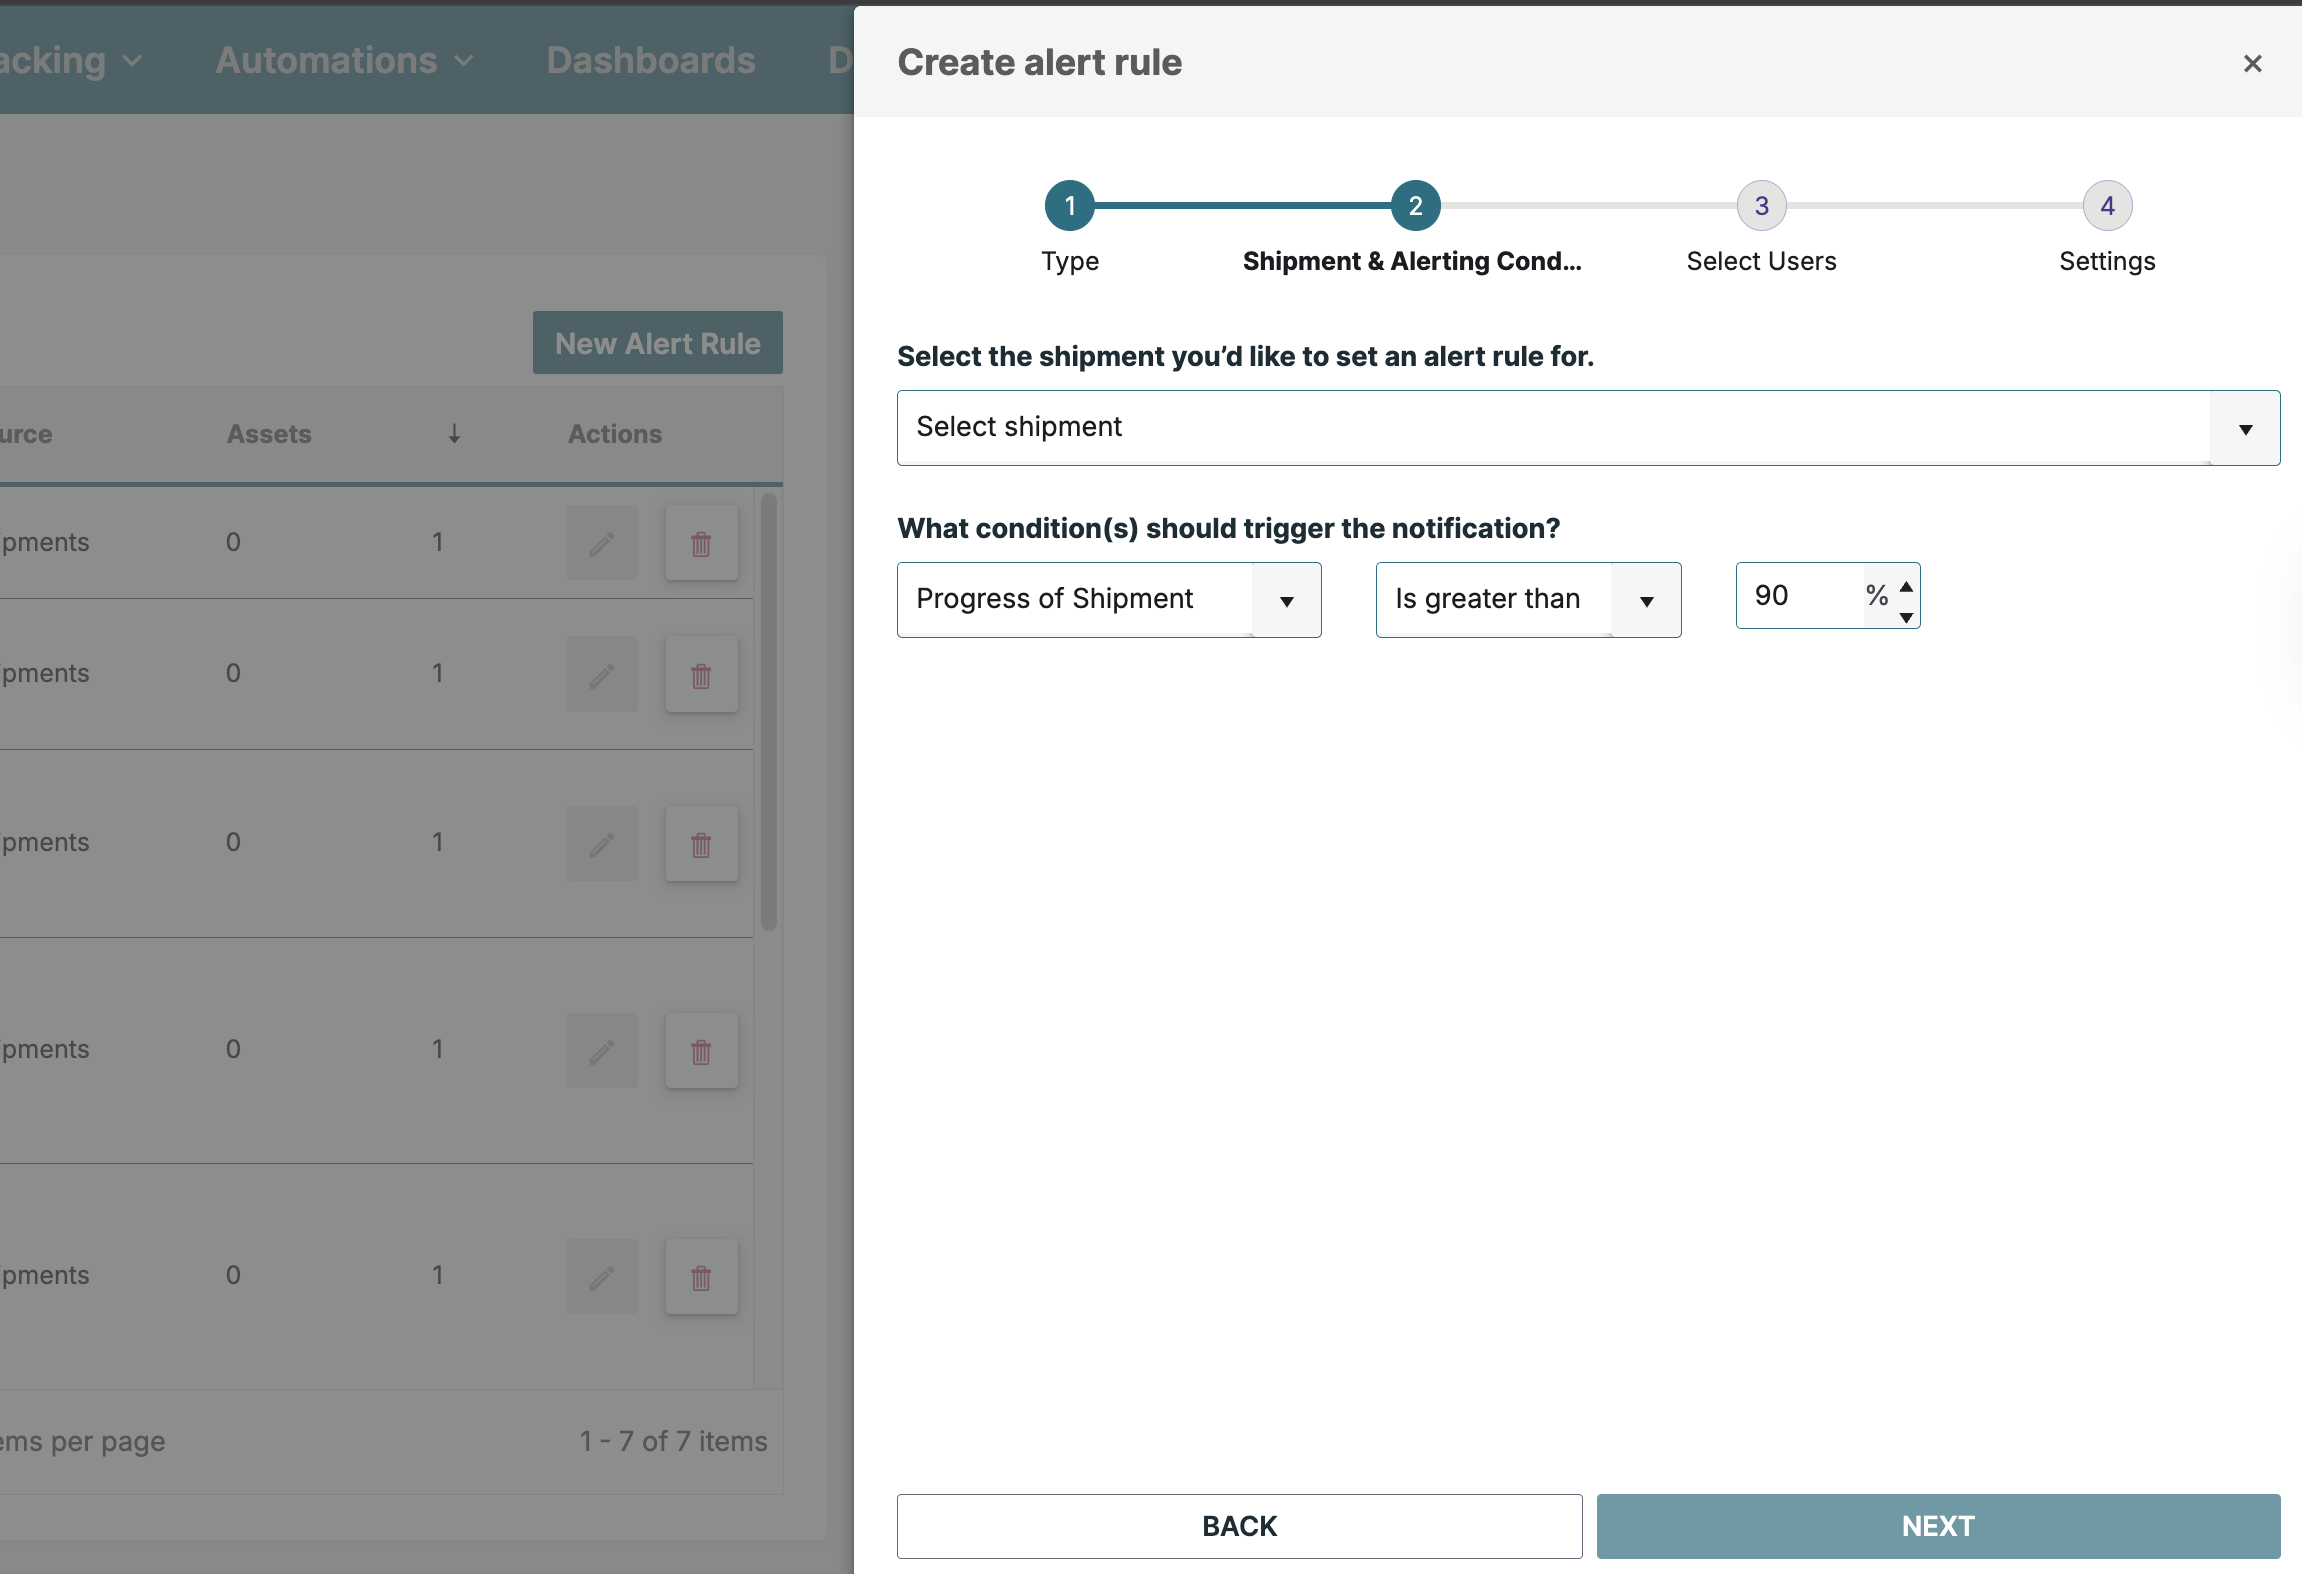Click the NEXT button
The height and width of the screenshot is (1574, 2302).
pyautogui.click(x=1937, y=1526)
